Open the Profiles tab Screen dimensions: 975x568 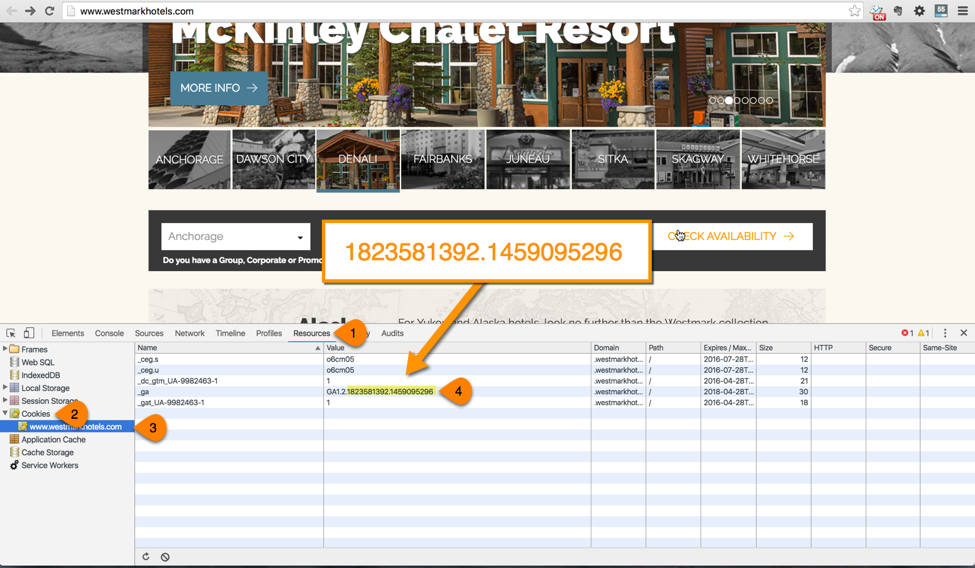click(x=269, y=333)
